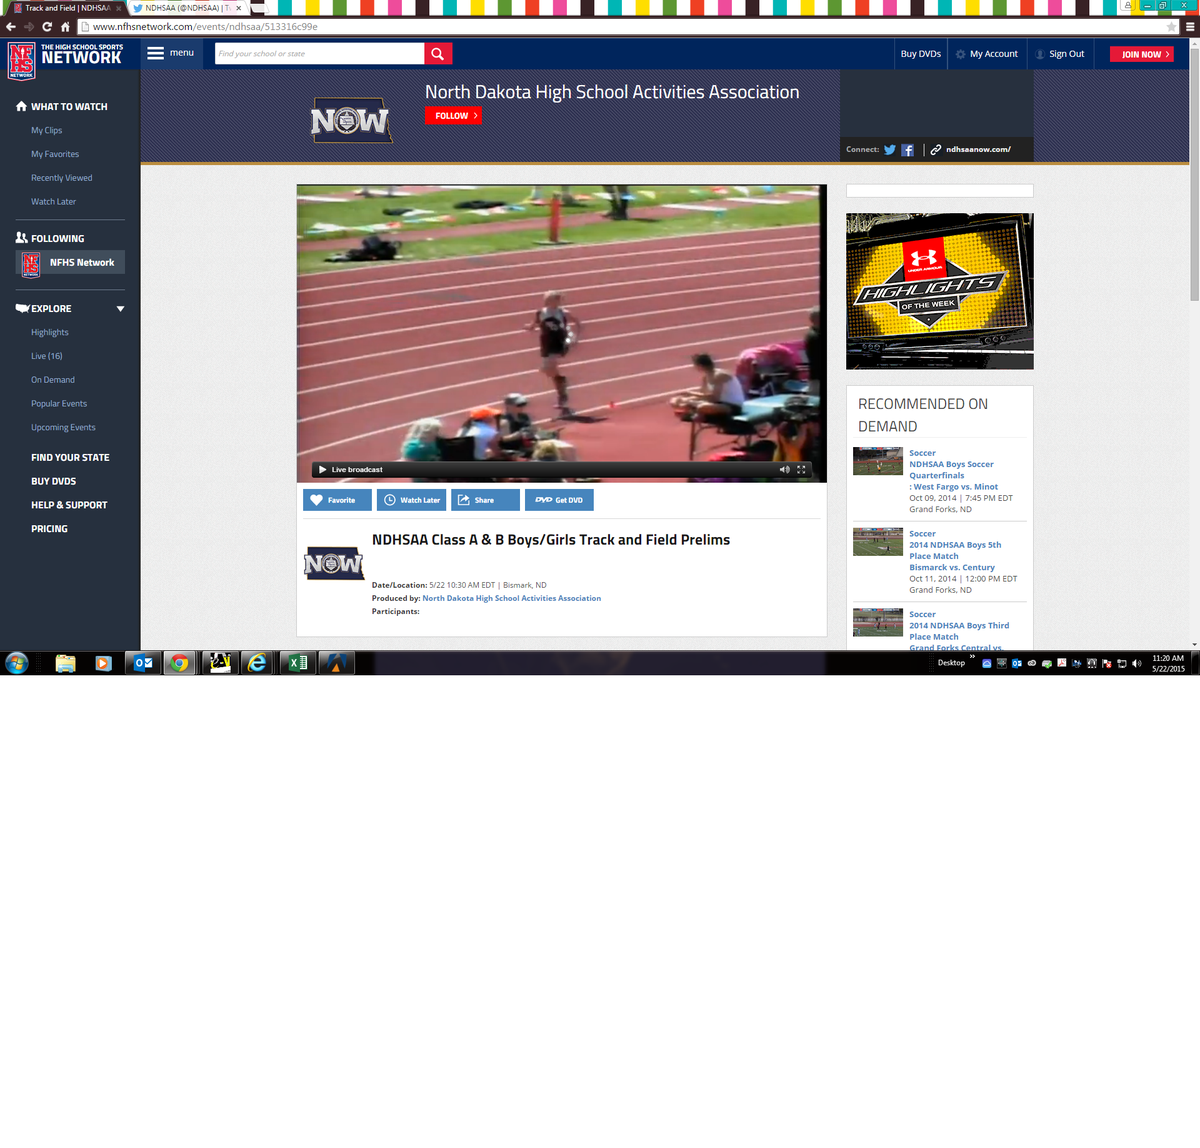Bookmark this page with star icon
The image size is (1200, 1148).
(1172, 27)
